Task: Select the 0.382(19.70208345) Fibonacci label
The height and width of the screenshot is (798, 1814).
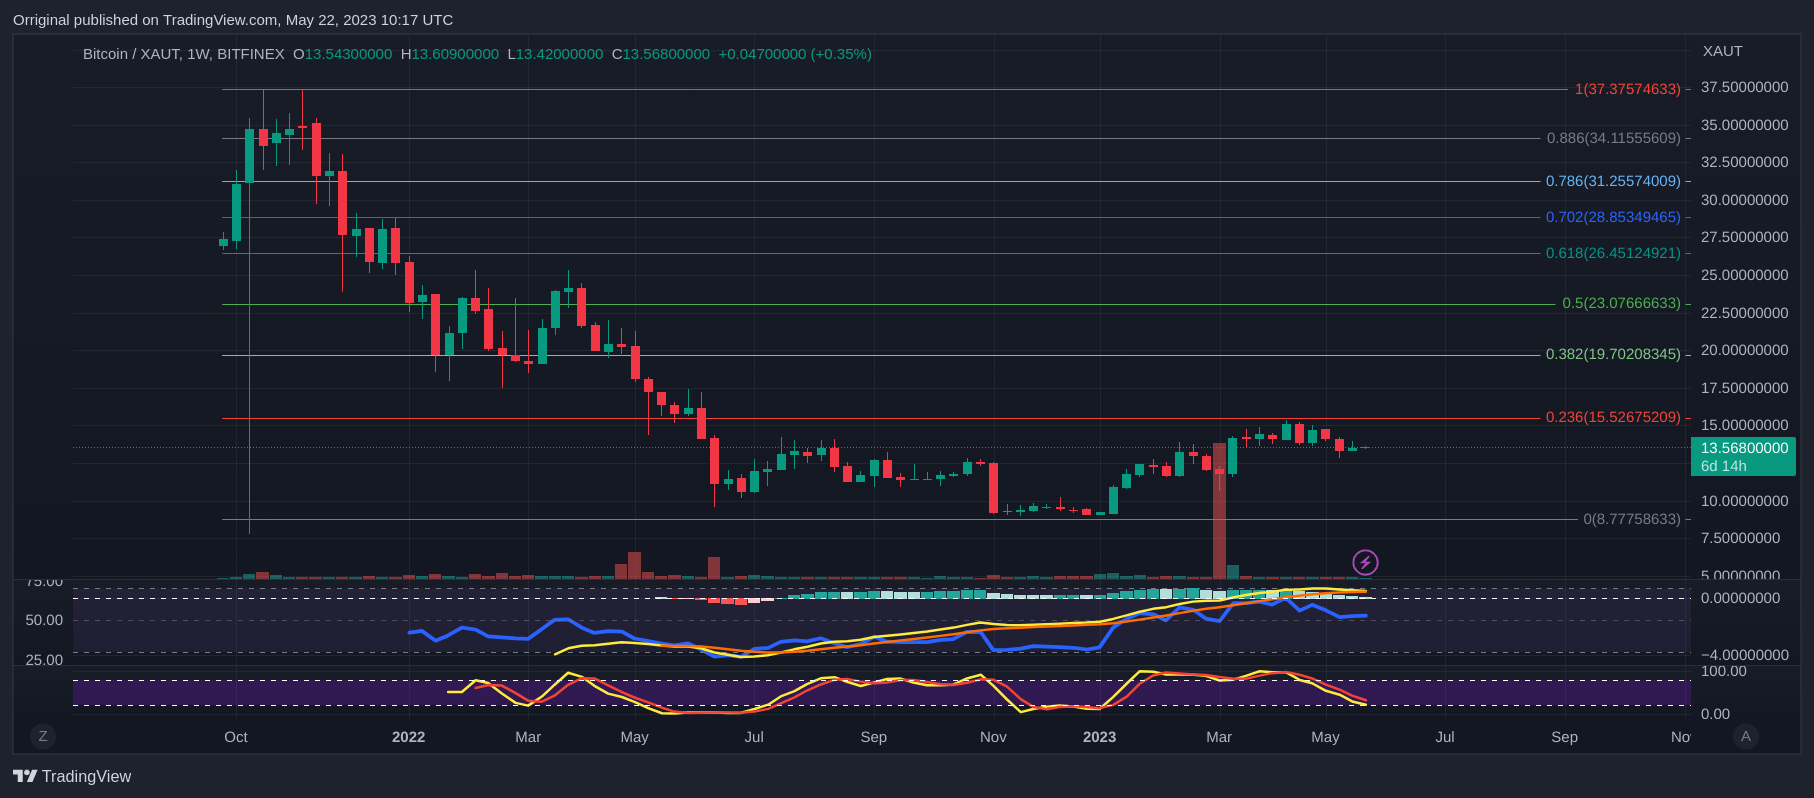Action: (x=1614, y=354)
